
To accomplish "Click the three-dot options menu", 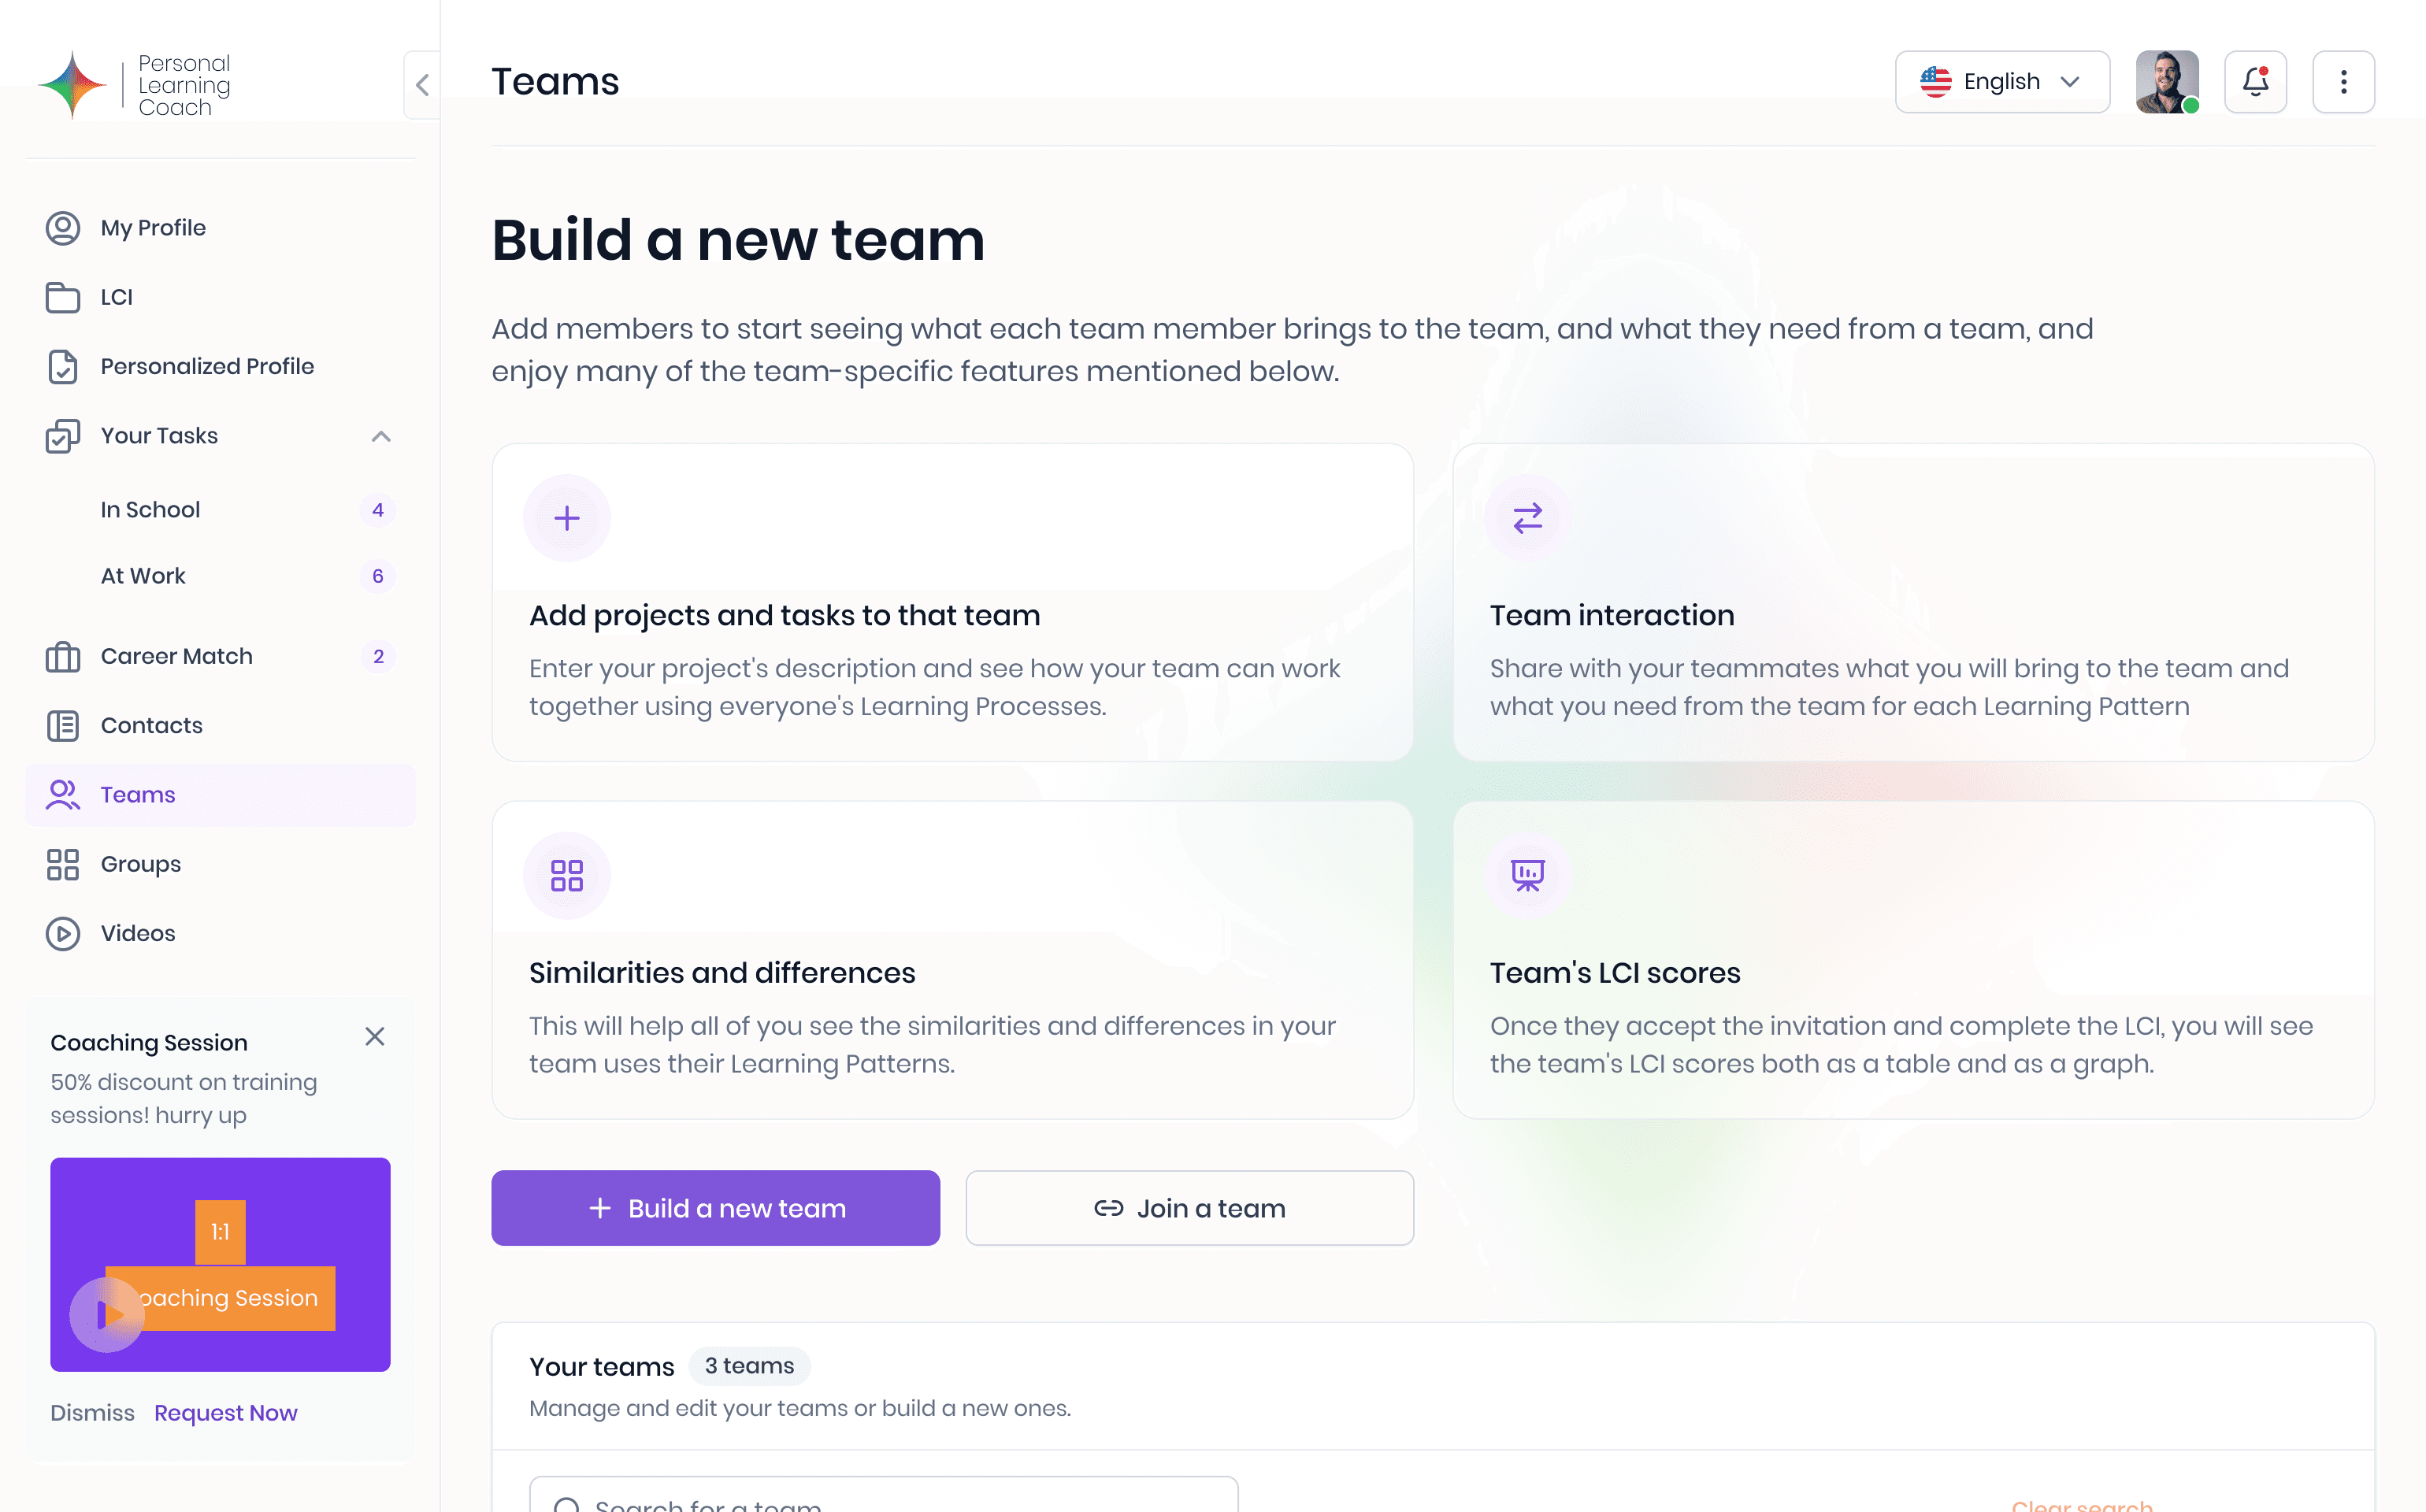I will pos(2344,82).
